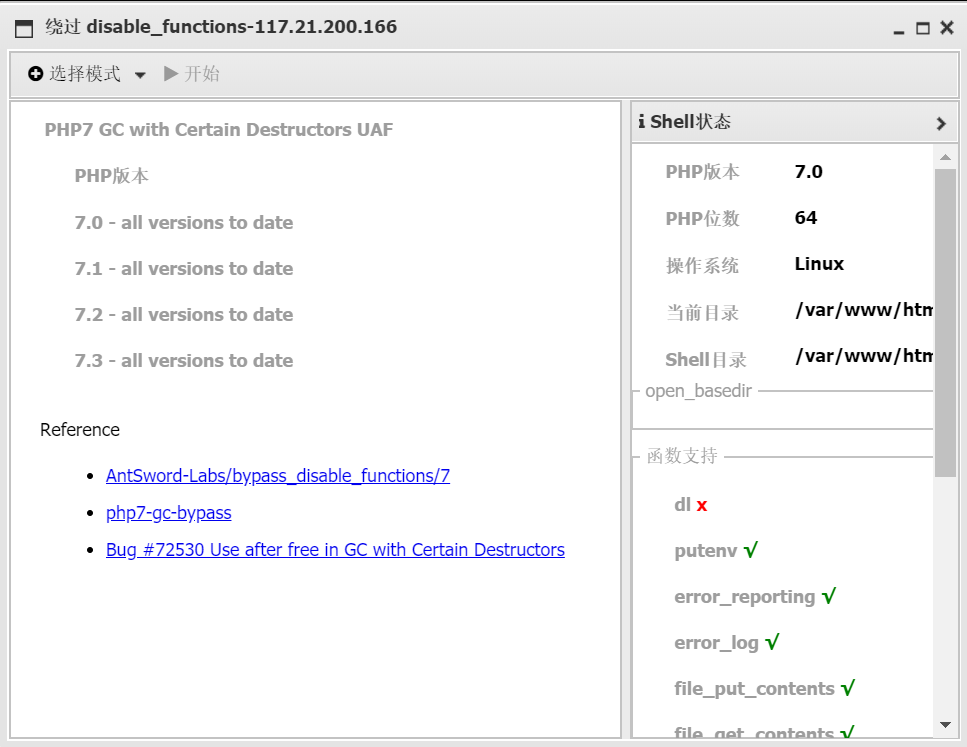
Task: Click the green check beside putenv
Action: click(x=751, y=550)
